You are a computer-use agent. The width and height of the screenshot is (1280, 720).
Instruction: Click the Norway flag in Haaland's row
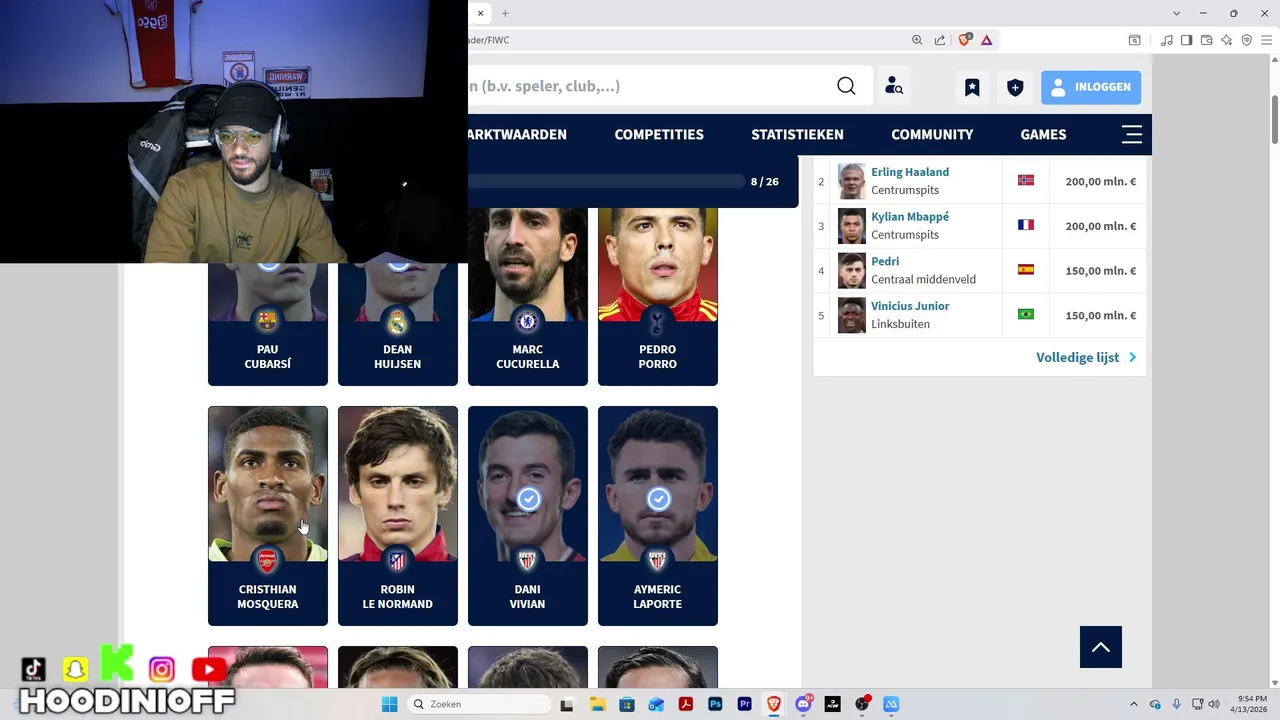pyautogui.click(x=1025, y=180)
